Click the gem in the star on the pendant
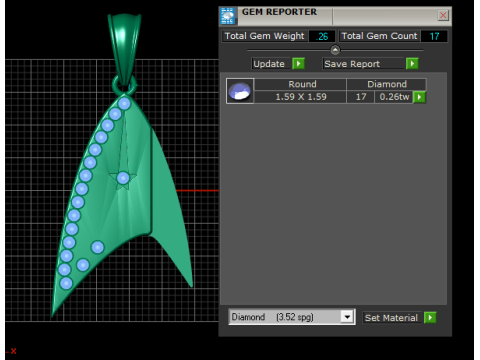Viewport: 480px width, 360px height. (x=123, y=178)
